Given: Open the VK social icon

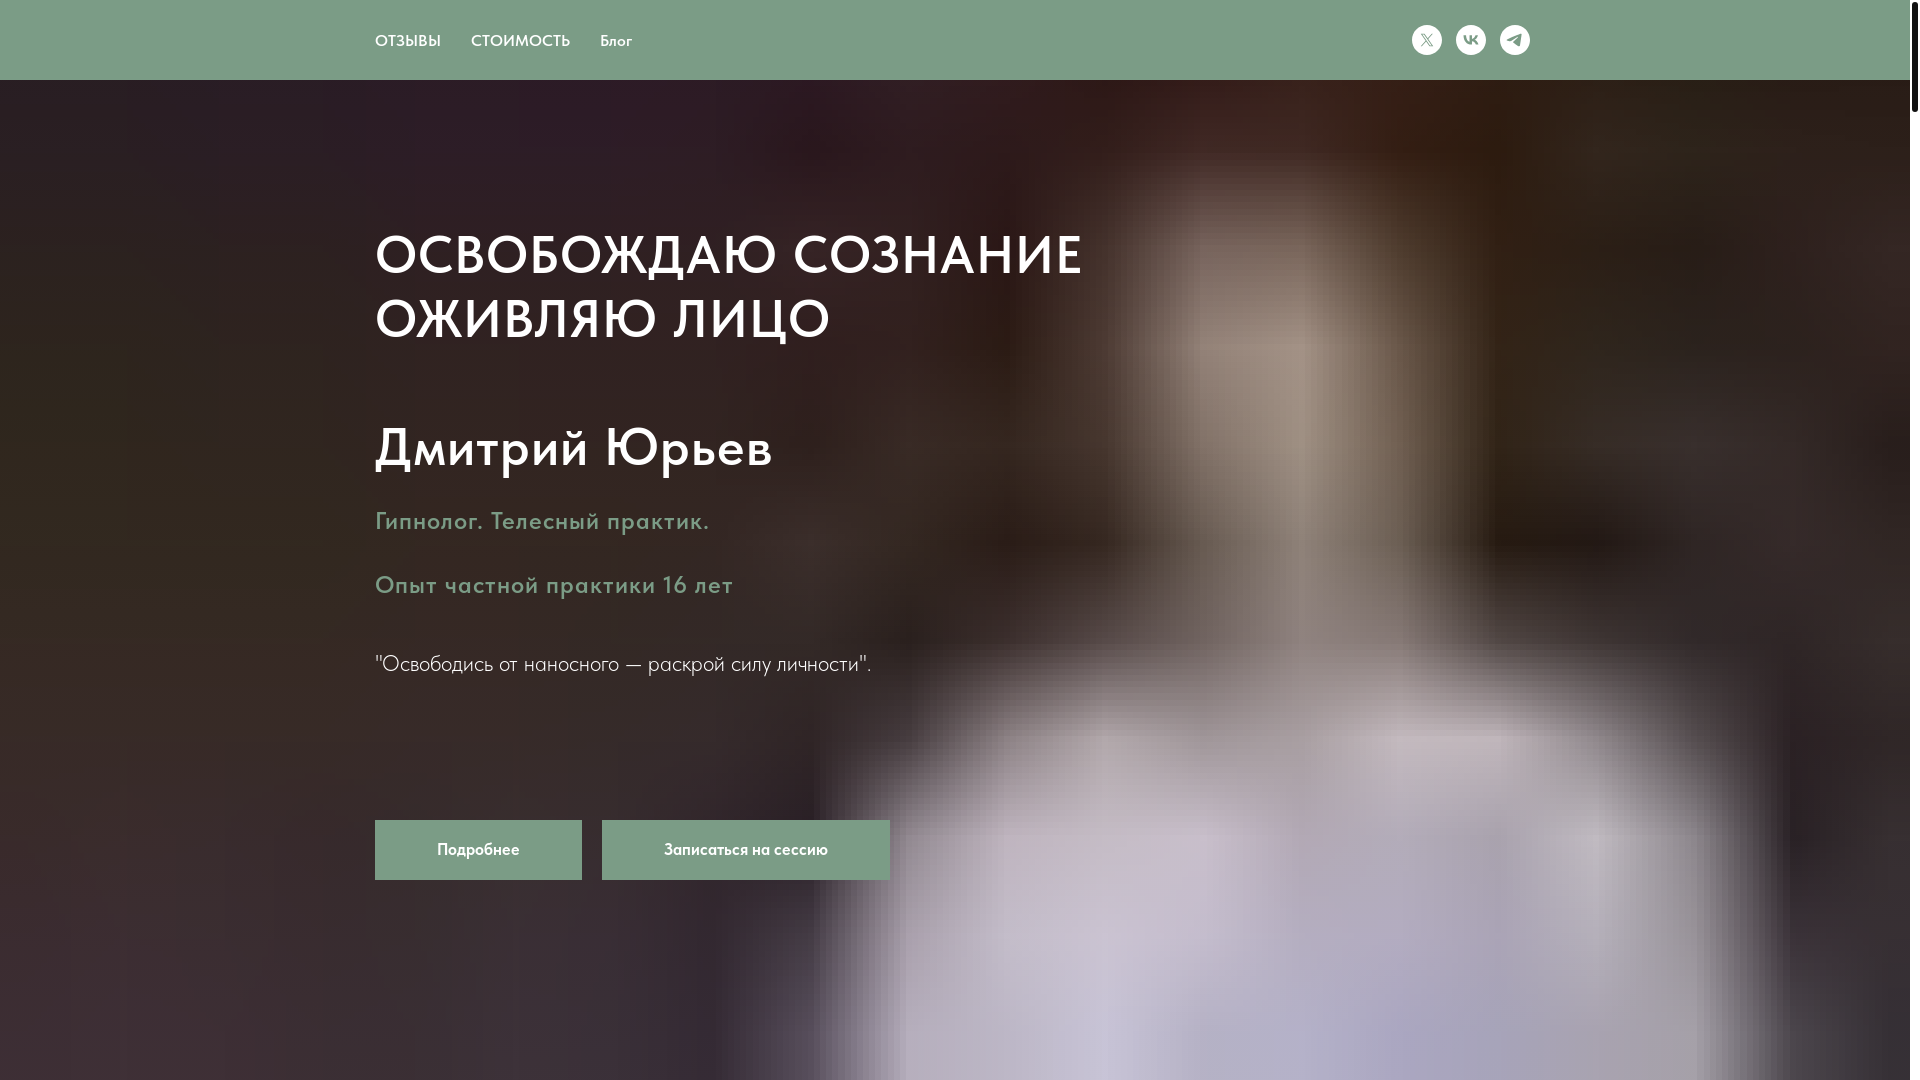Looking at the screenshot, I should pyautogui.click(x=1471, y=40).
